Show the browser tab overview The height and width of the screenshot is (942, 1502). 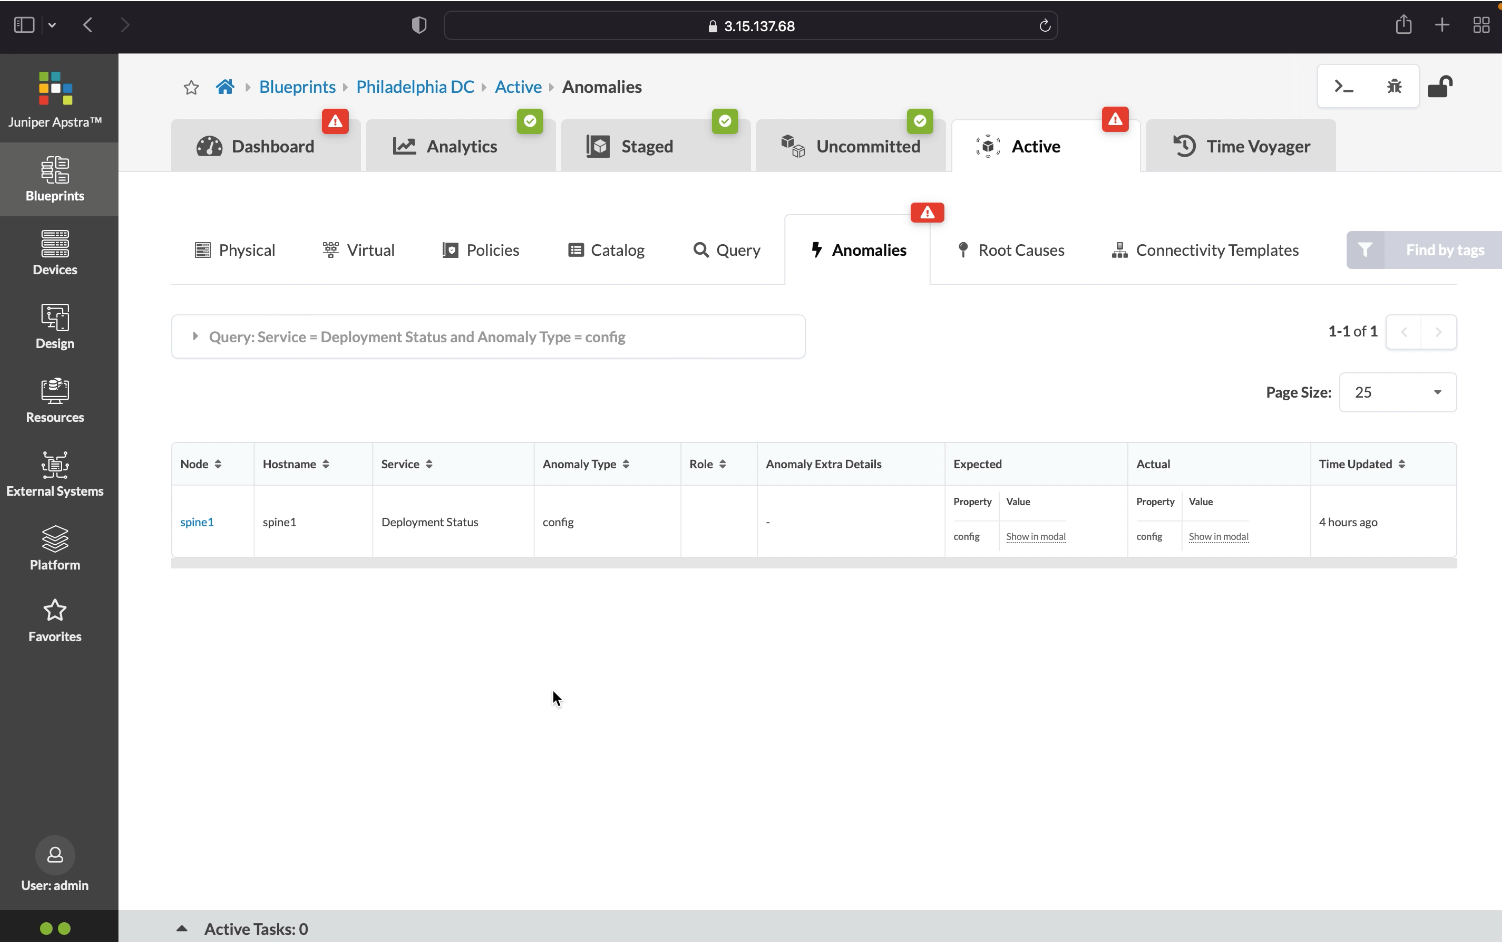1481,25
